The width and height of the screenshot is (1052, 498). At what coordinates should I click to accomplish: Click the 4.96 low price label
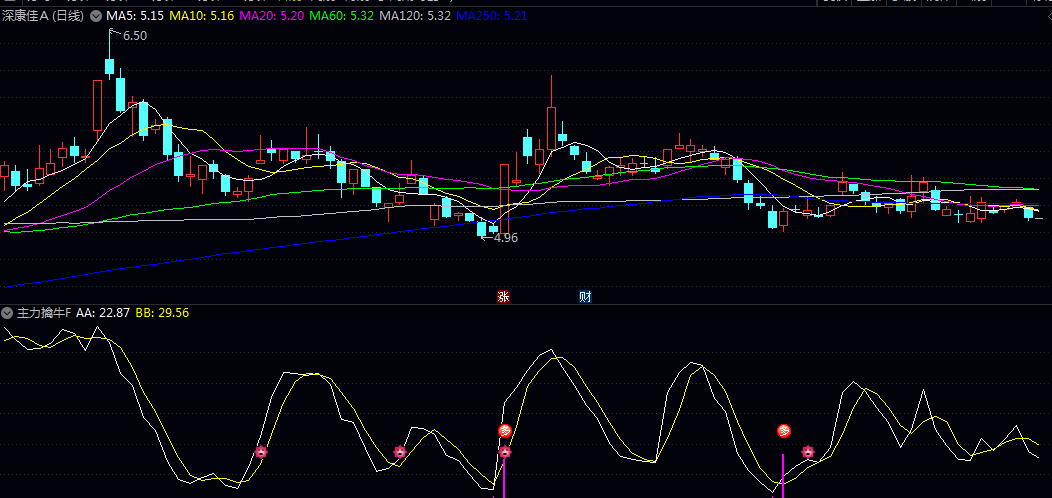[x=506, y=238]
